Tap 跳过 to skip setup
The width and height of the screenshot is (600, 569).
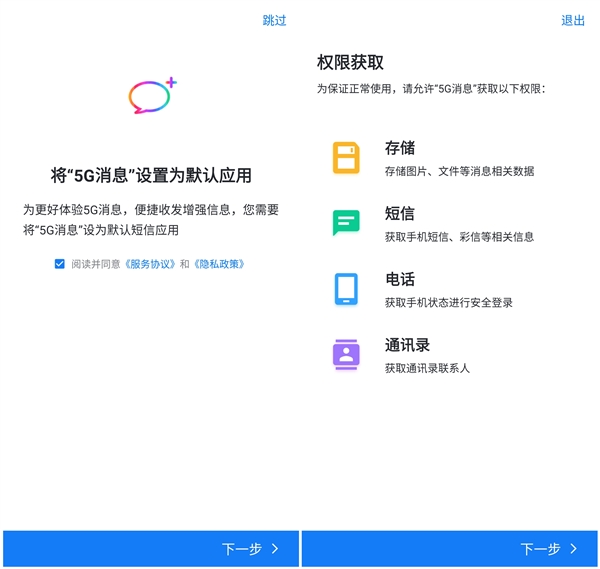[274, 21]
